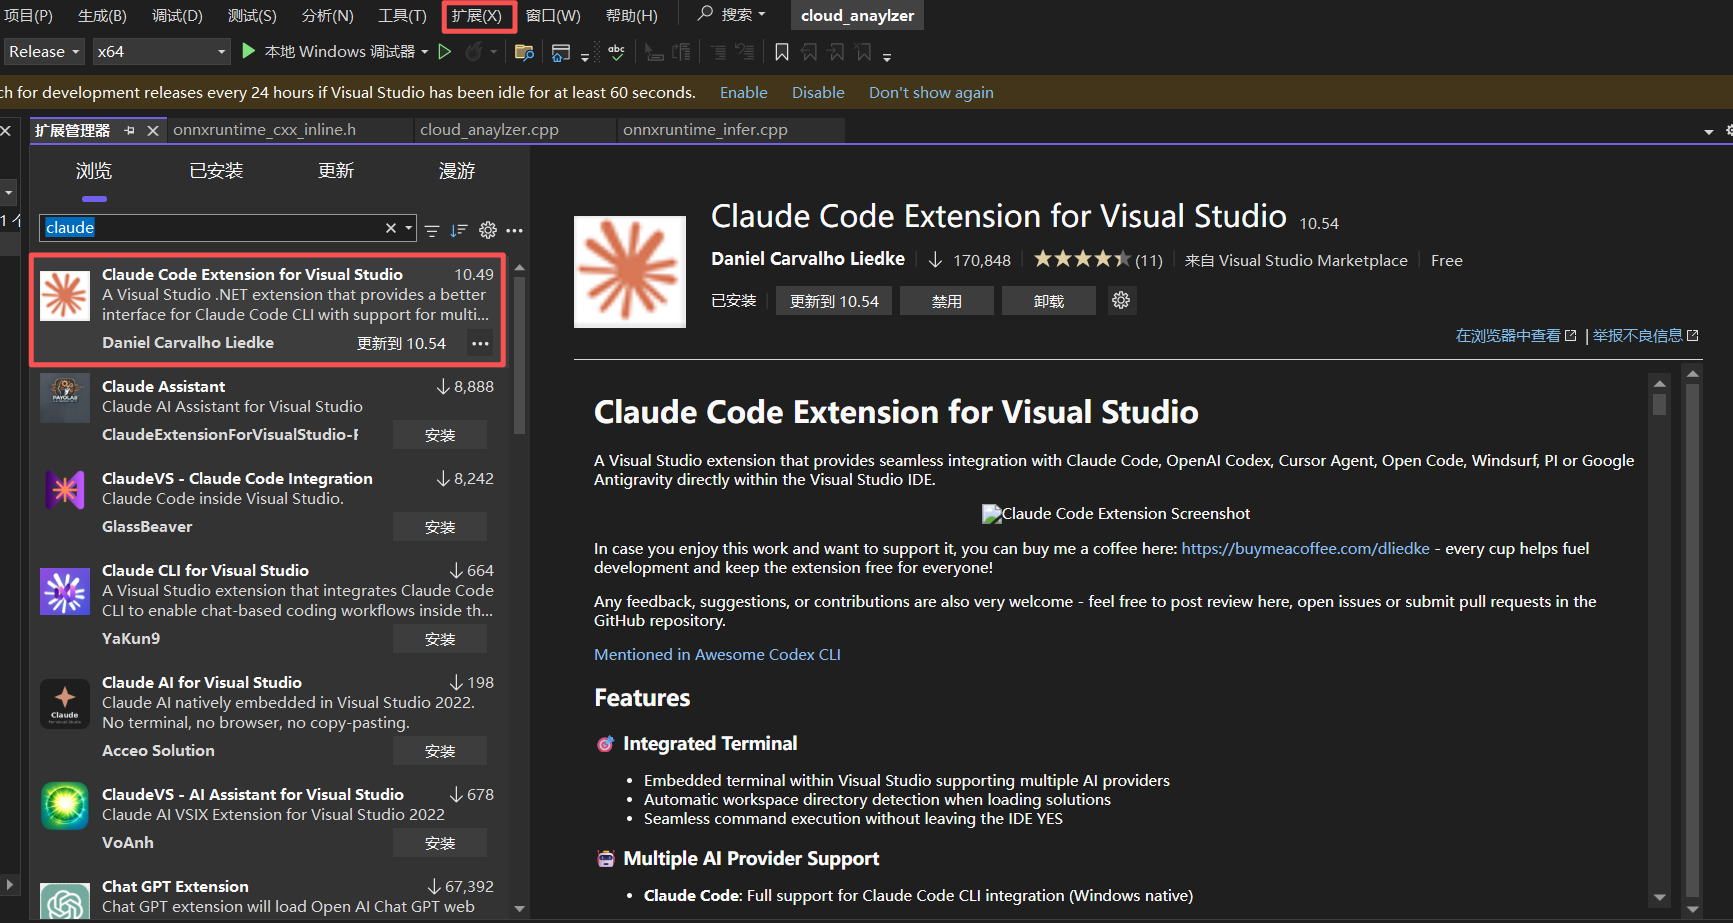Screen dimensions: 1733x923
Task: Switch to the 浏览 tab
Action: click(94, 171)
